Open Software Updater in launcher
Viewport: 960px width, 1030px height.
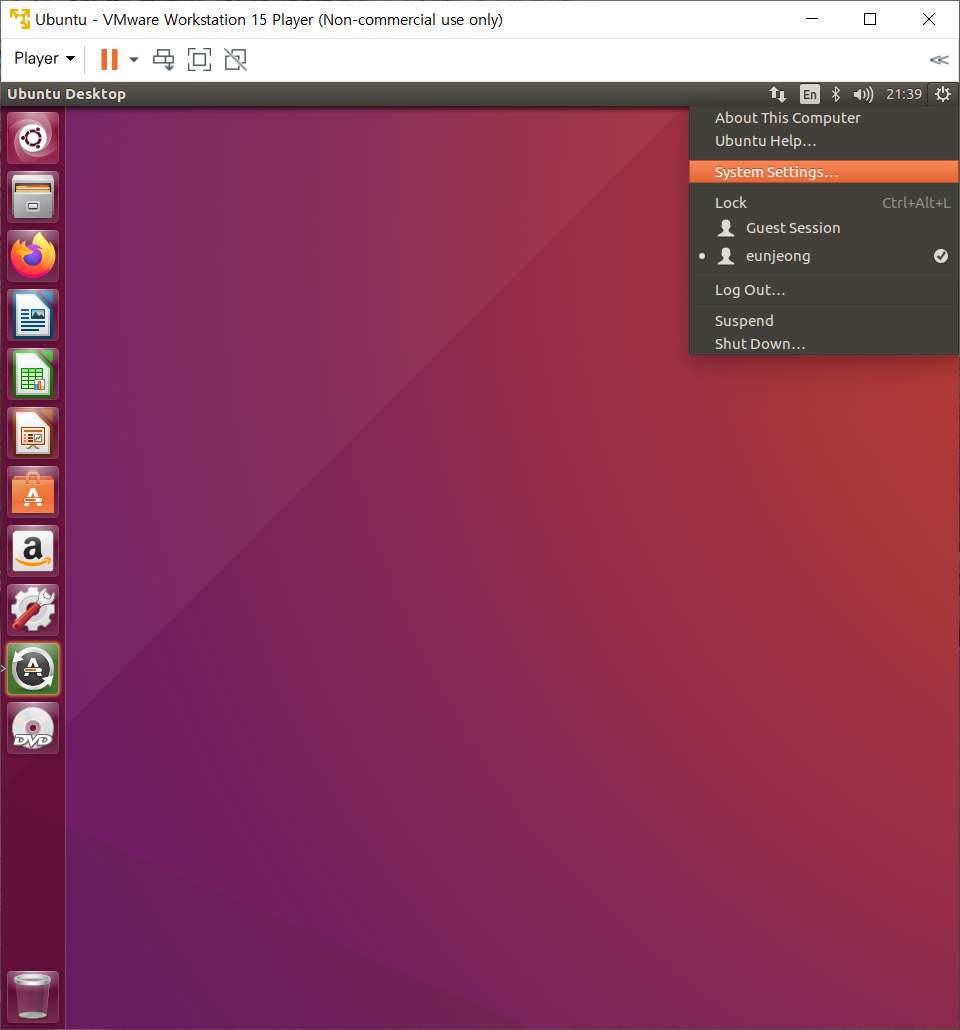point(33,669)
